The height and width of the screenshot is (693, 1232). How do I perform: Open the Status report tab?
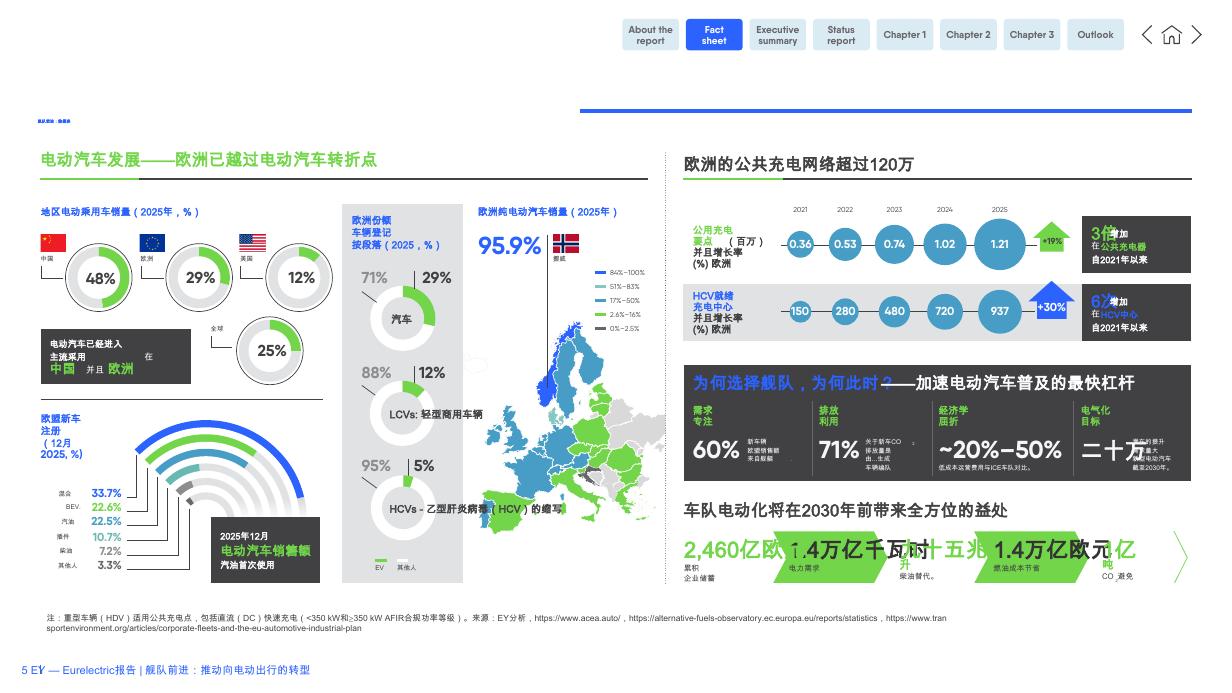(x=841, y=35)
